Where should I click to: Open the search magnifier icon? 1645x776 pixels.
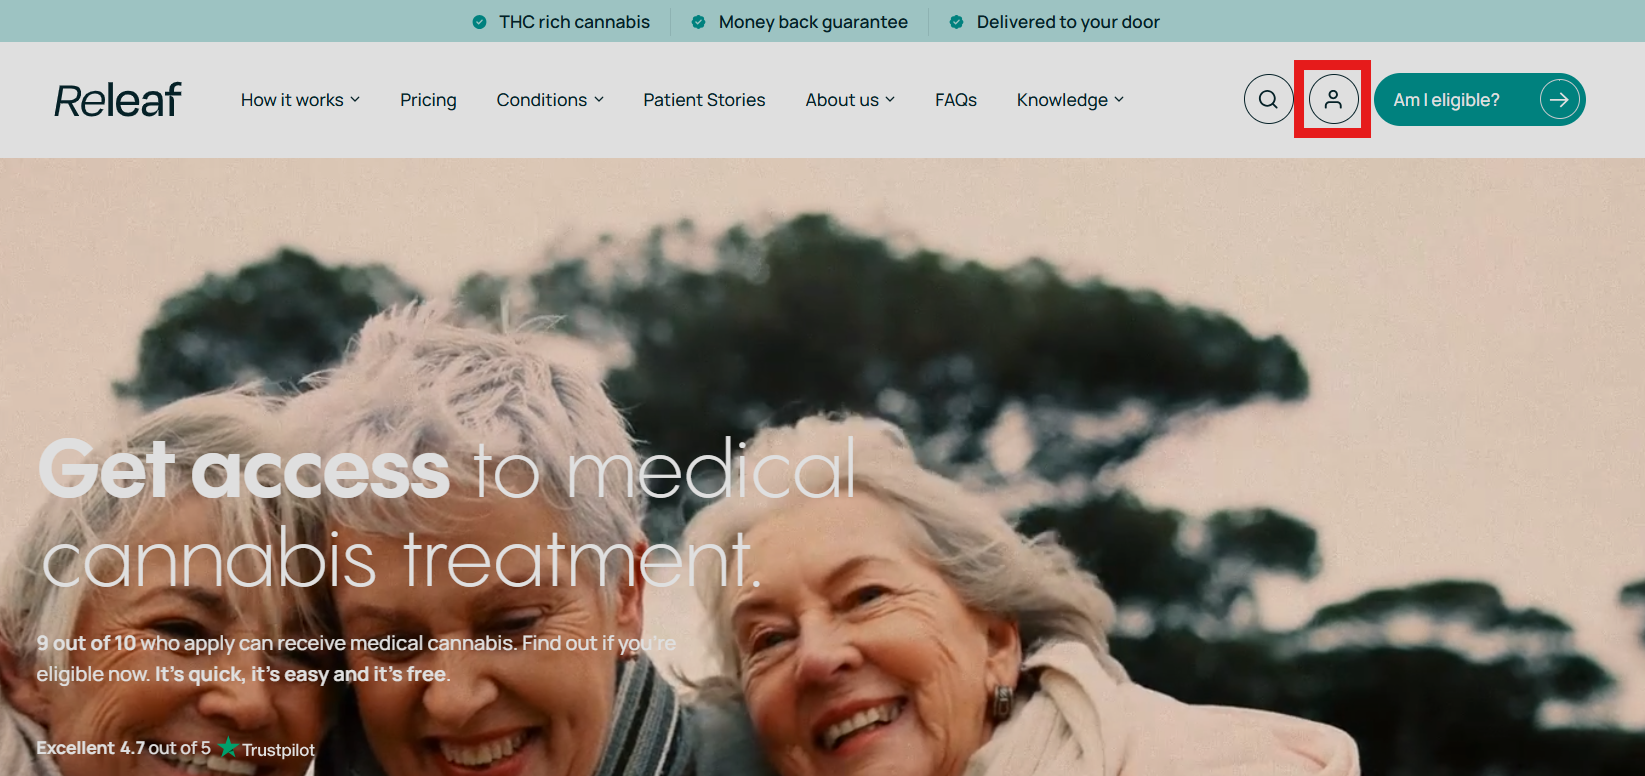pyautogui.click(x=1268, y=100)
